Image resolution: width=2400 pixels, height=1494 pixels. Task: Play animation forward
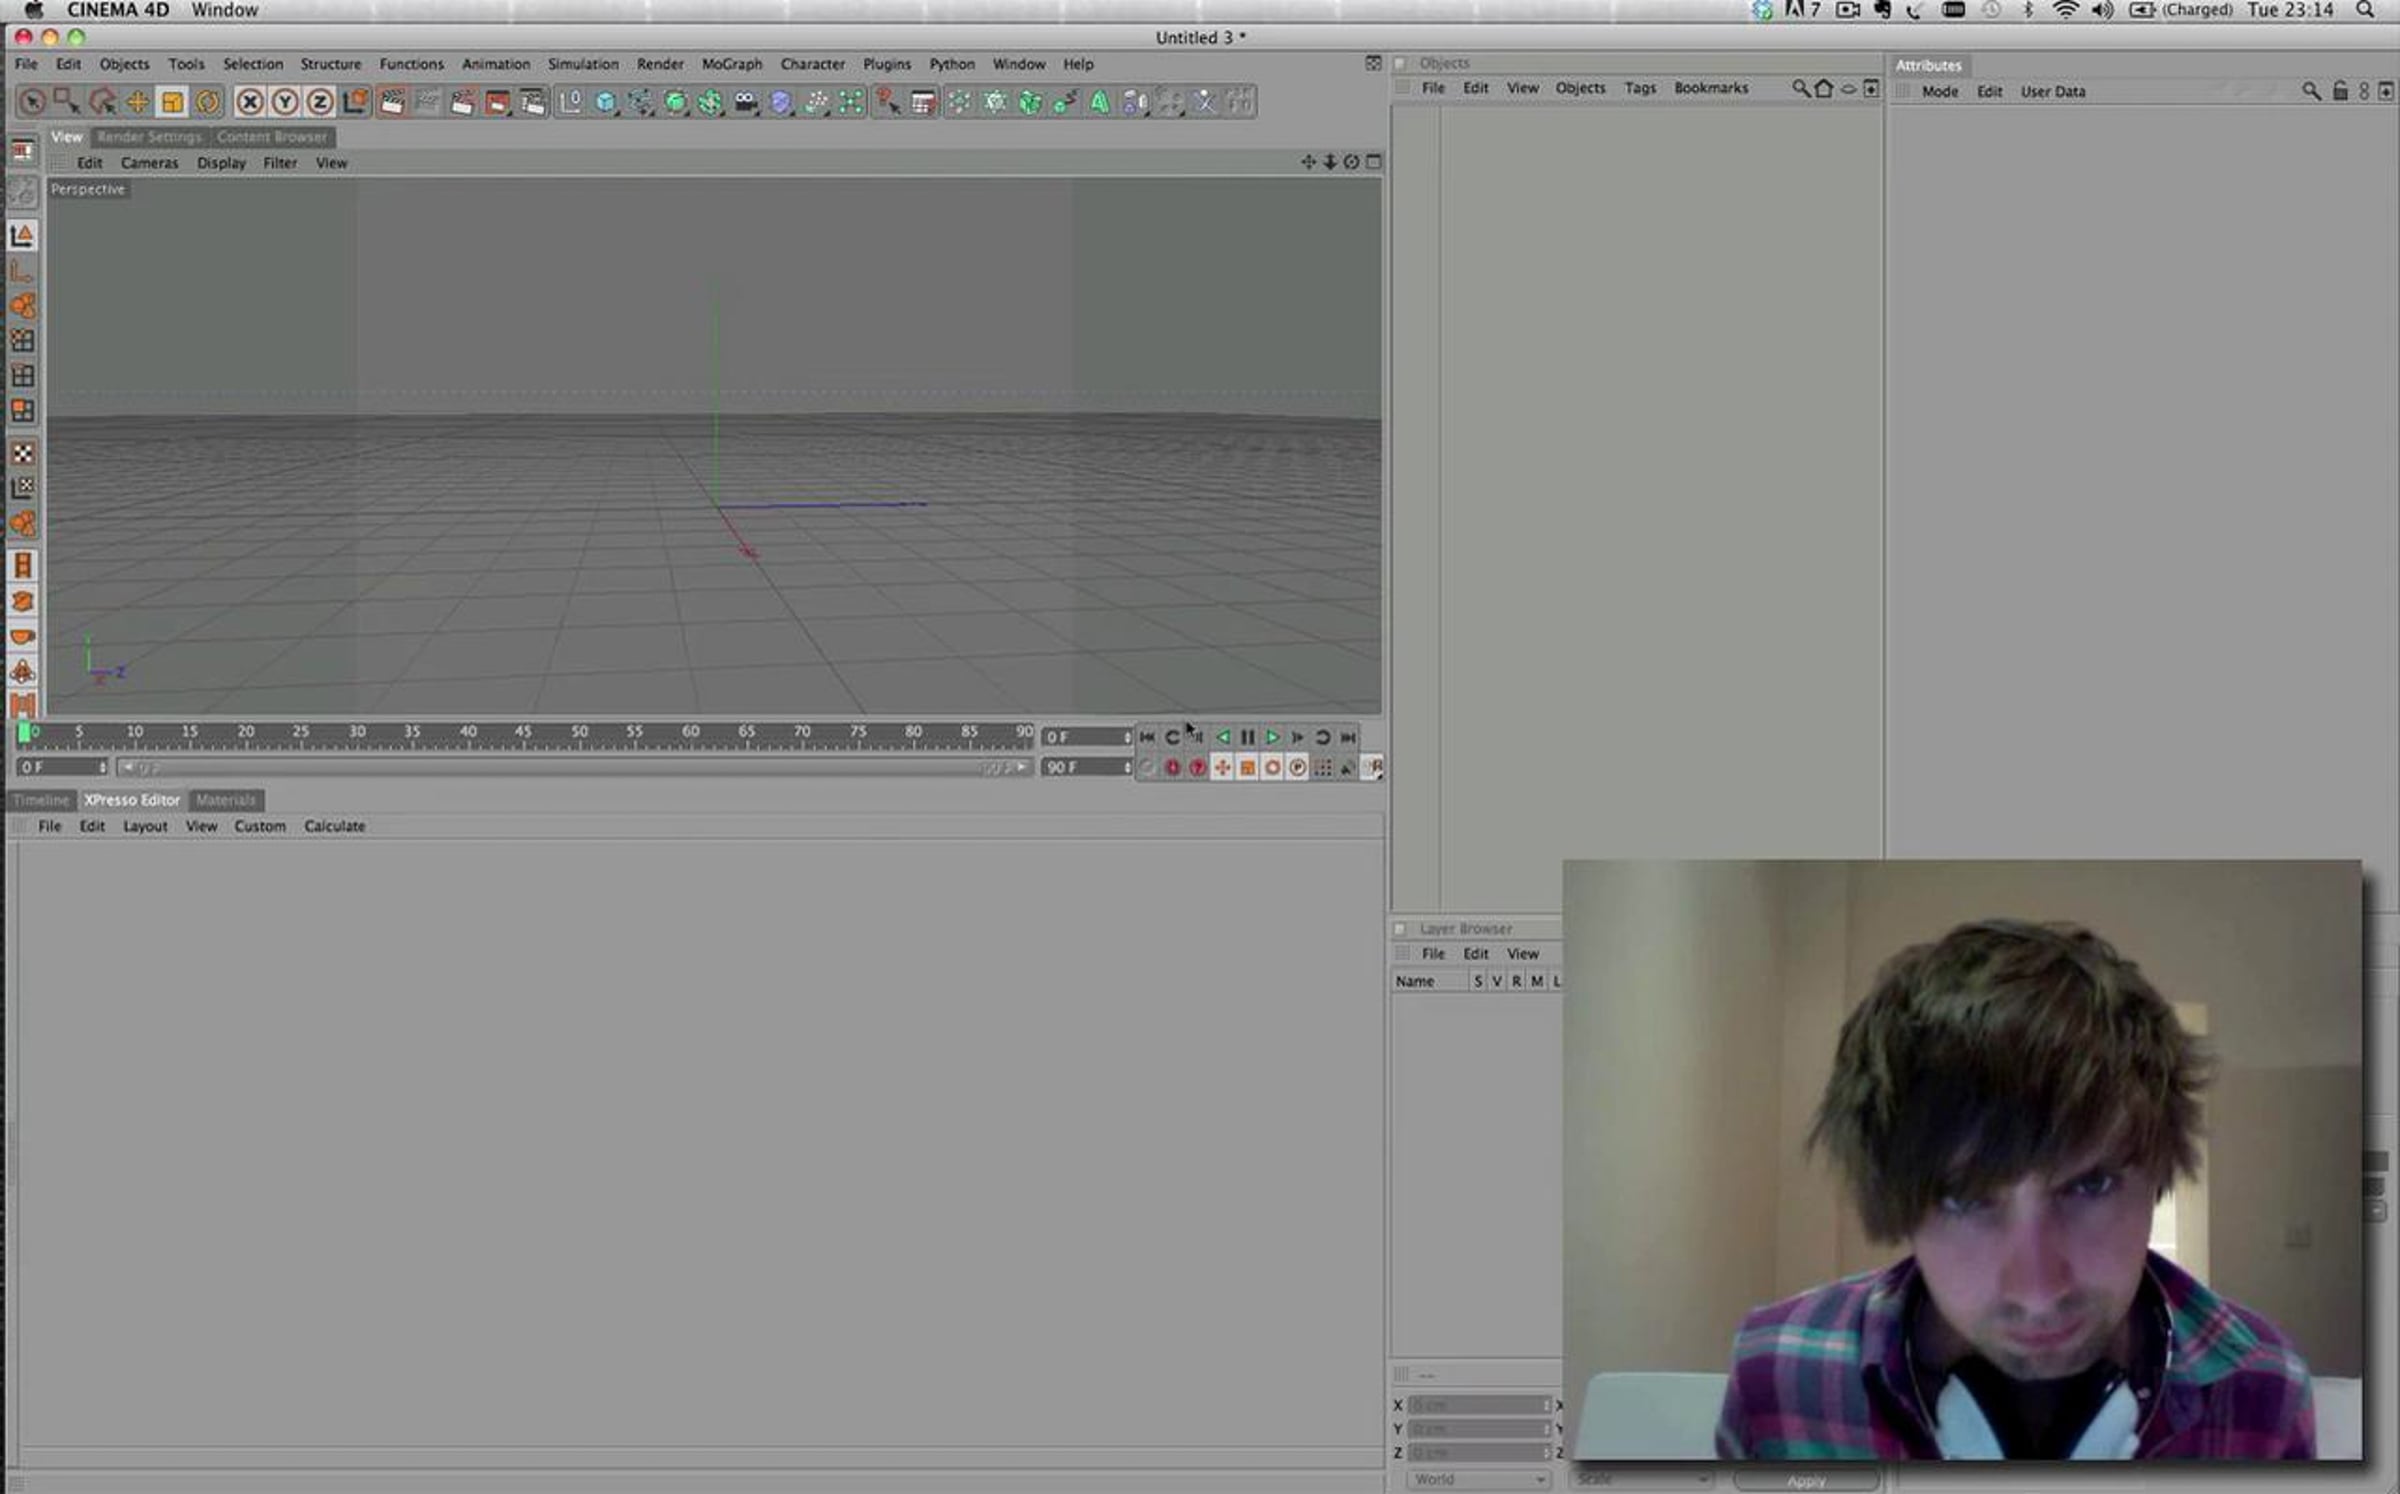[1272, 737]
